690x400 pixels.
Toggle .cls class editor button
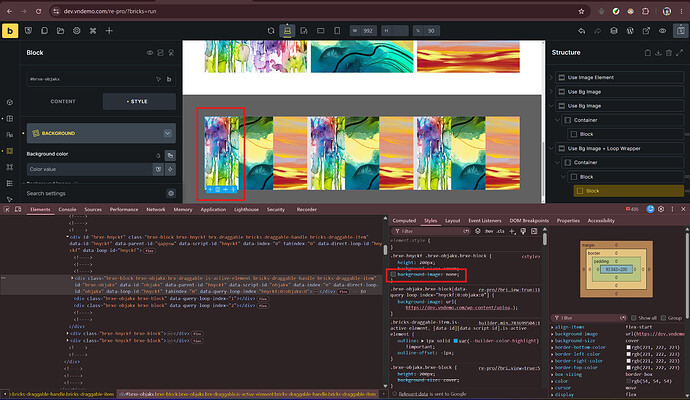coord(501,231)
